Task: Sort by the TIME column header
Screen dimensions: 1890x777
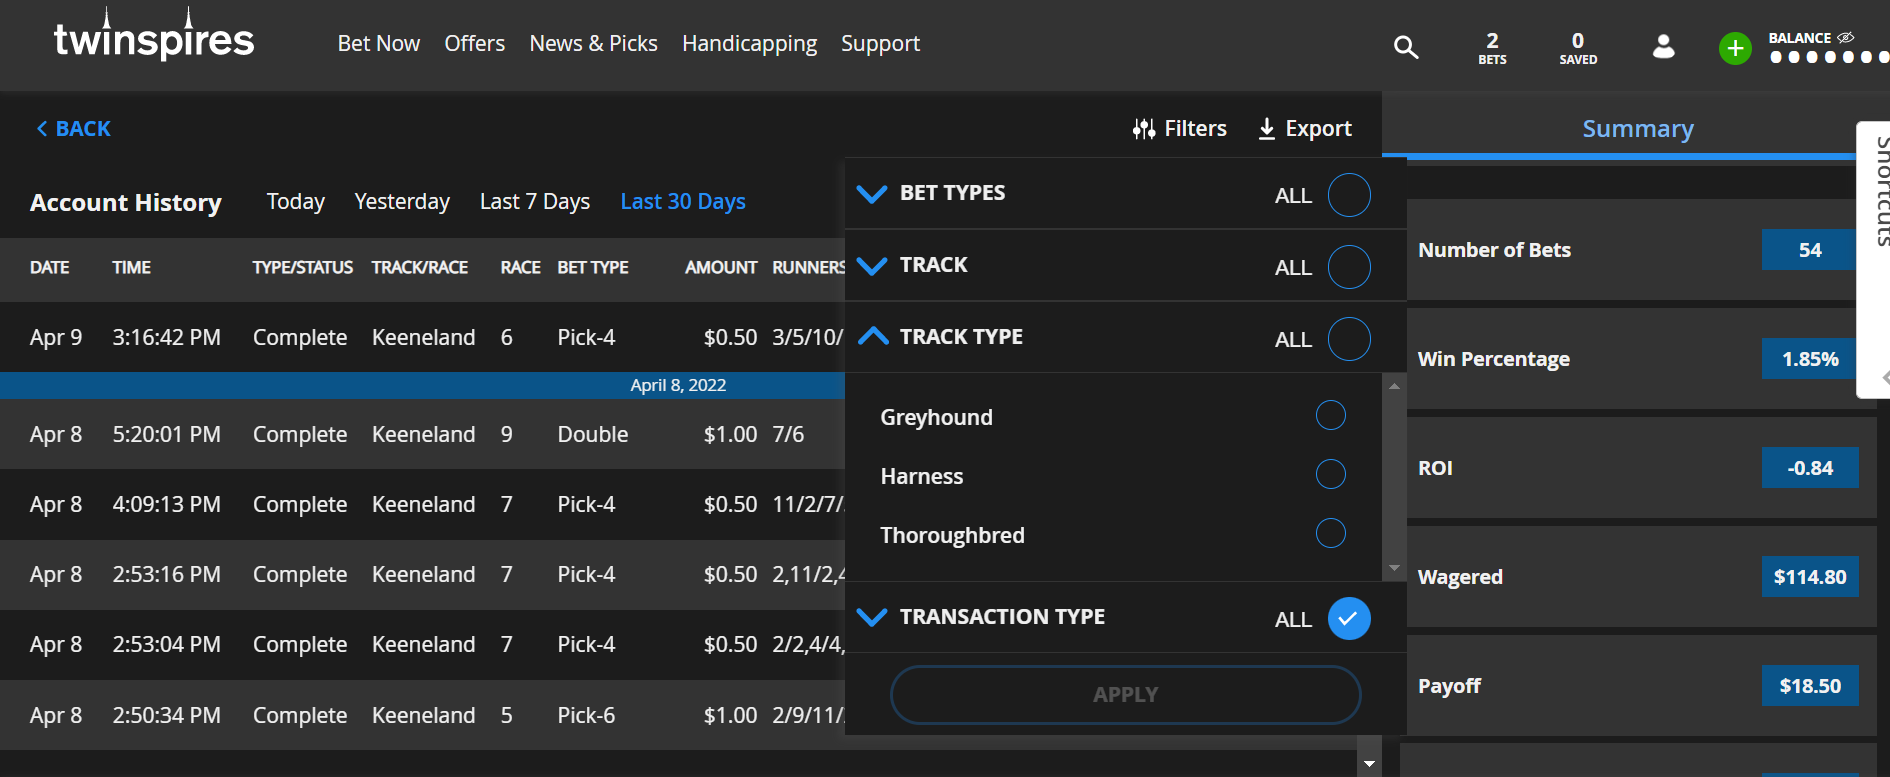Action: tap(131, 268)
